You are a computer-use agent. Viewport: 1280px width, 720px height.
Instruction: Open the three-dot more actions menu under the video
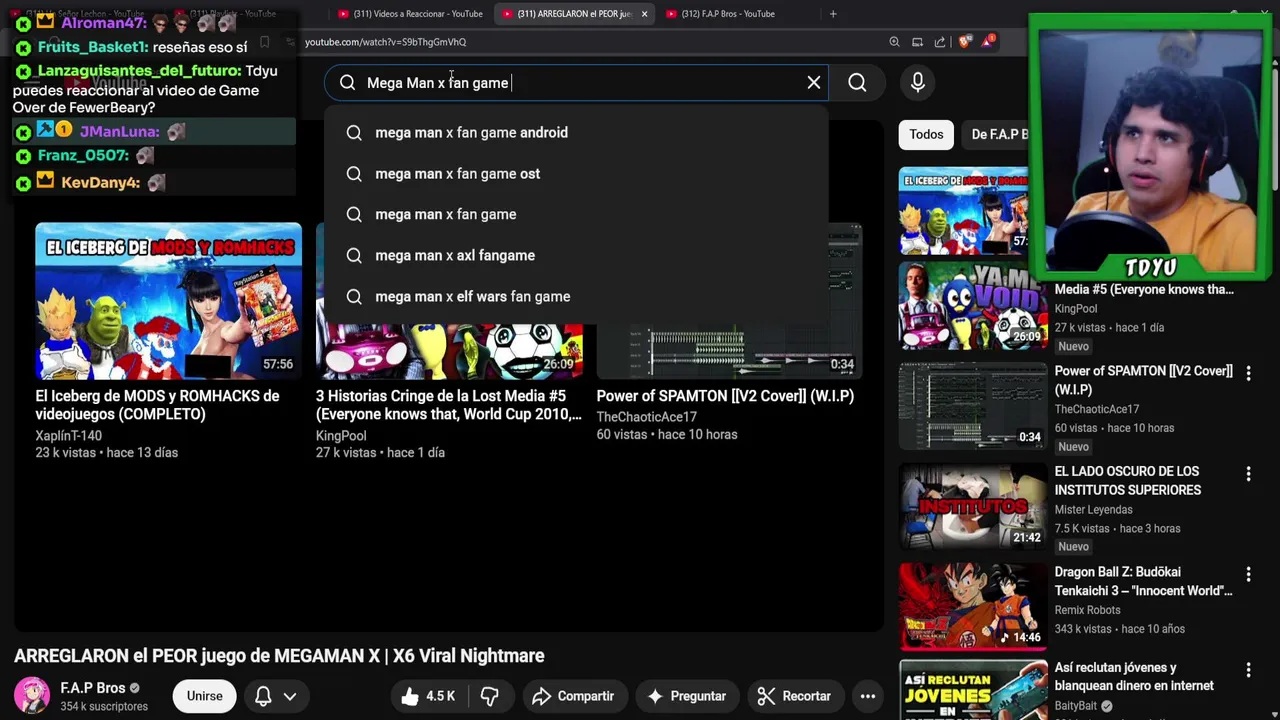coord(868,696)
